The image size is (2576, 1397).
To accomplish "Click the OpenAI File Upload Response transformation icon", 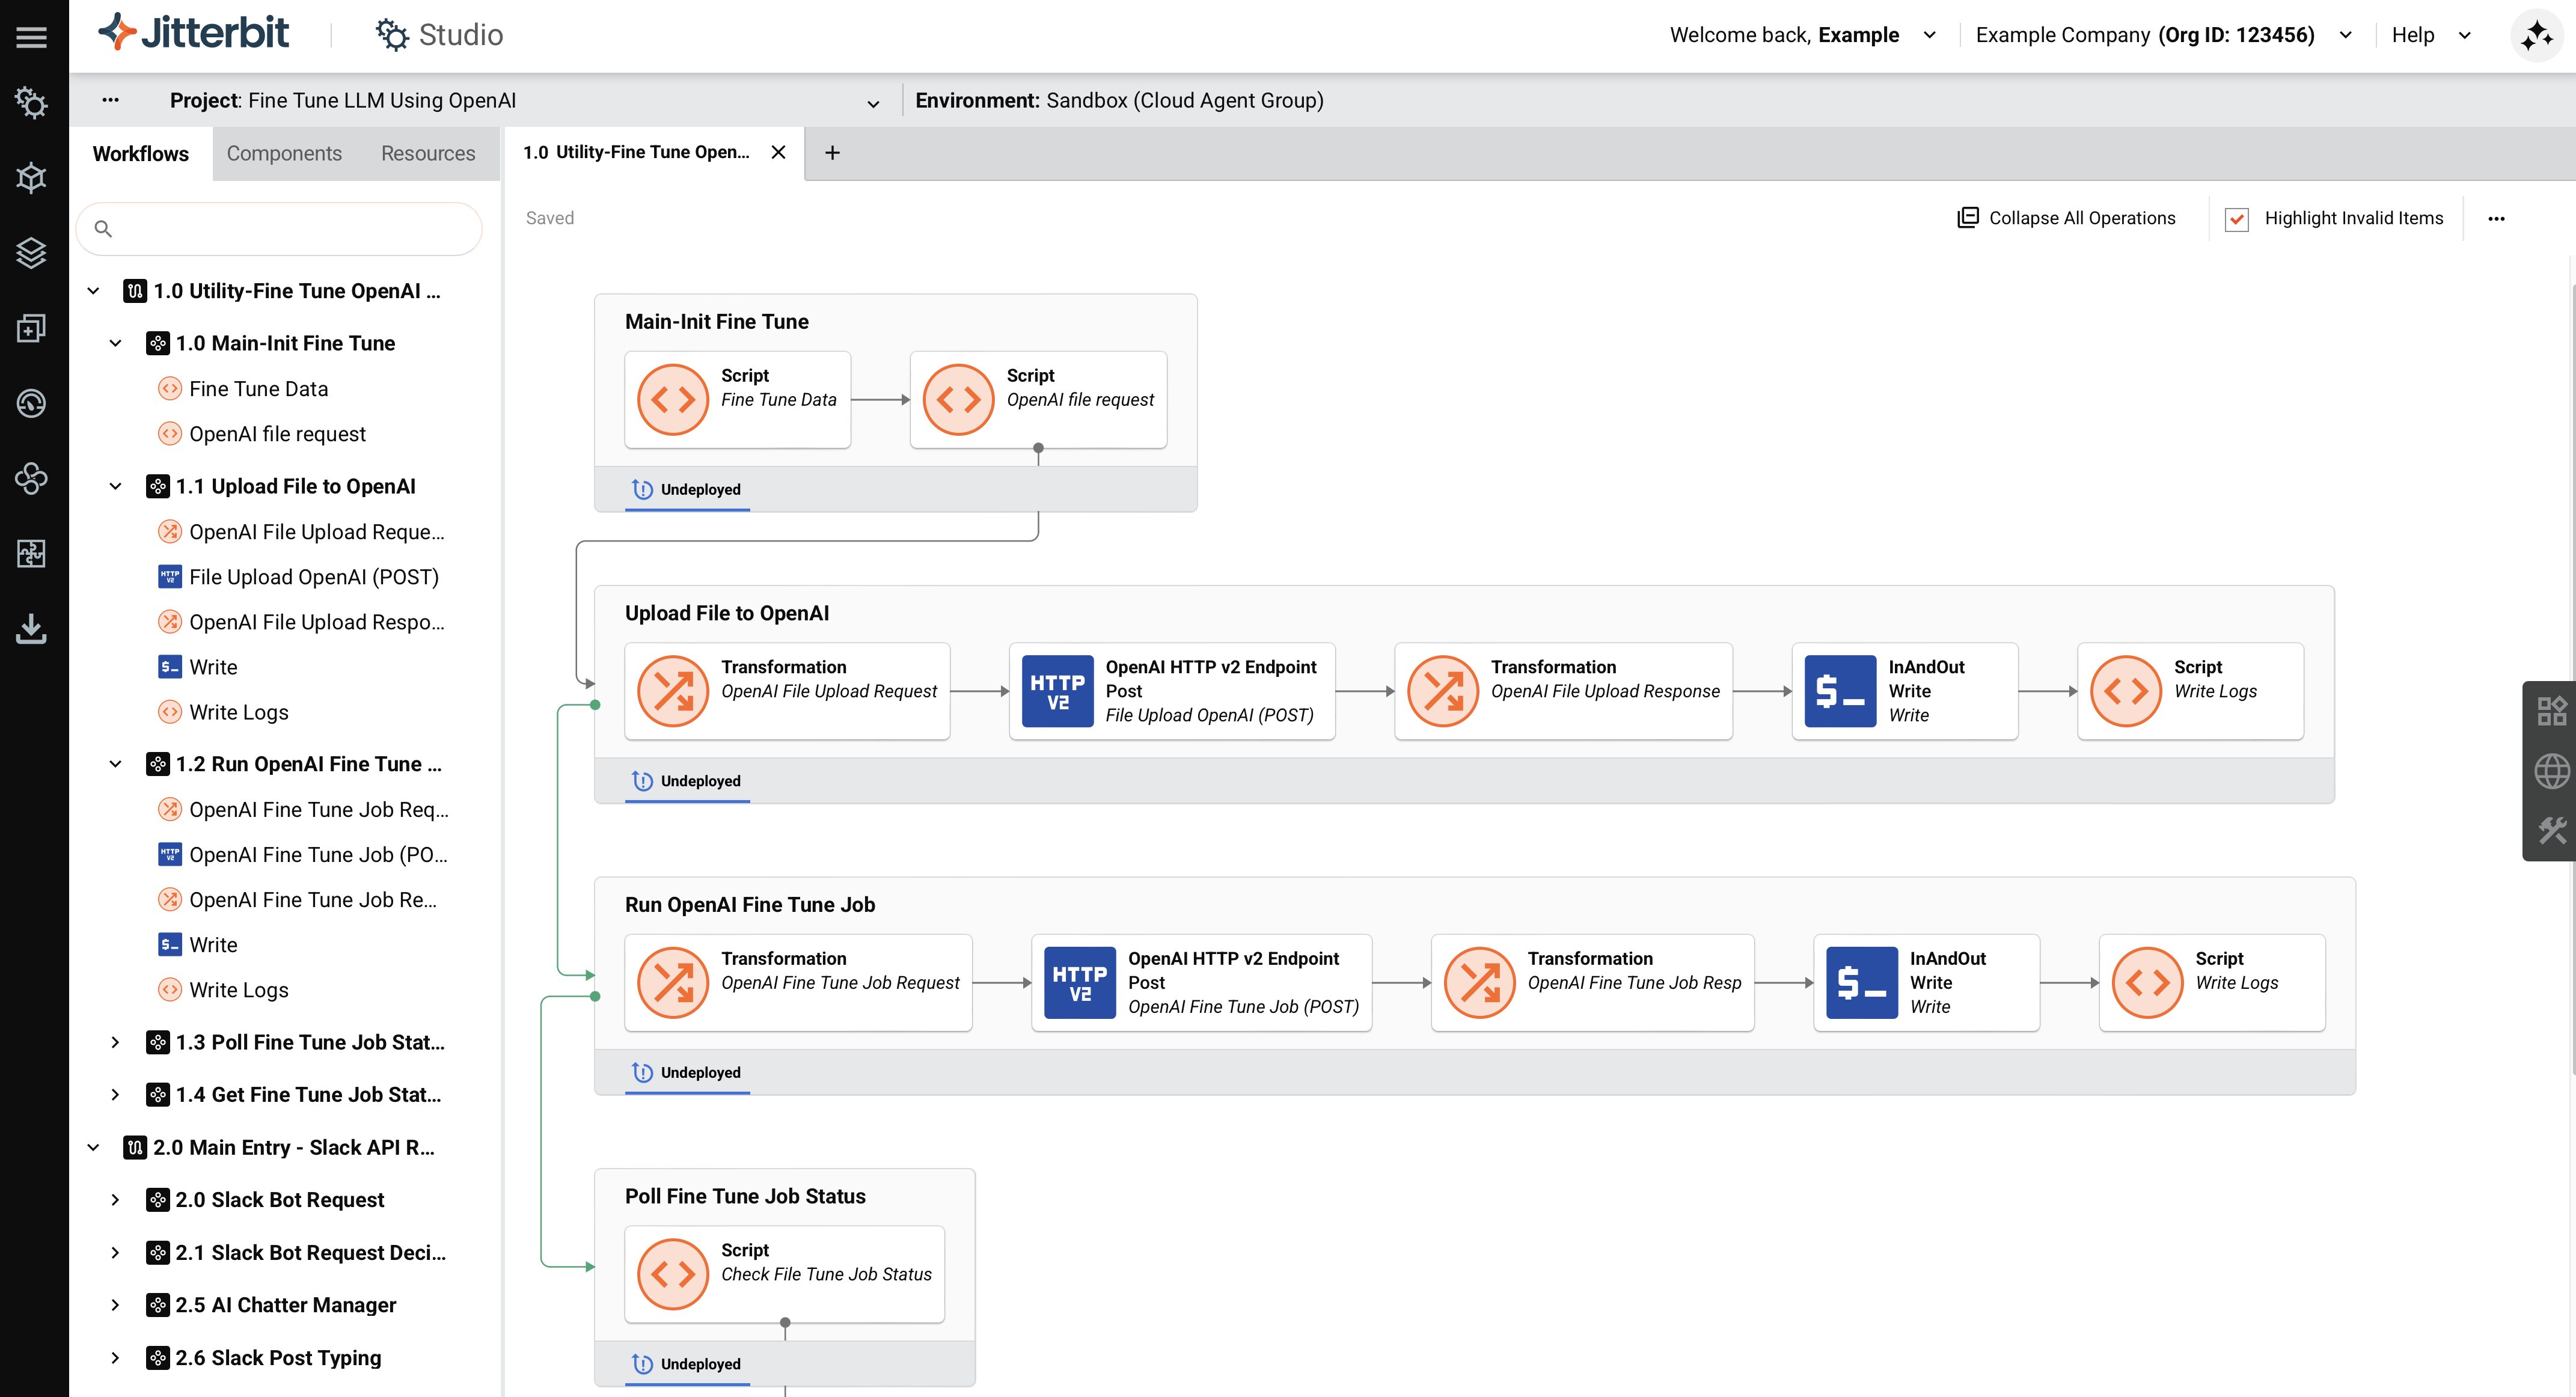I will pyautogui.click(x=1442, y=691).
